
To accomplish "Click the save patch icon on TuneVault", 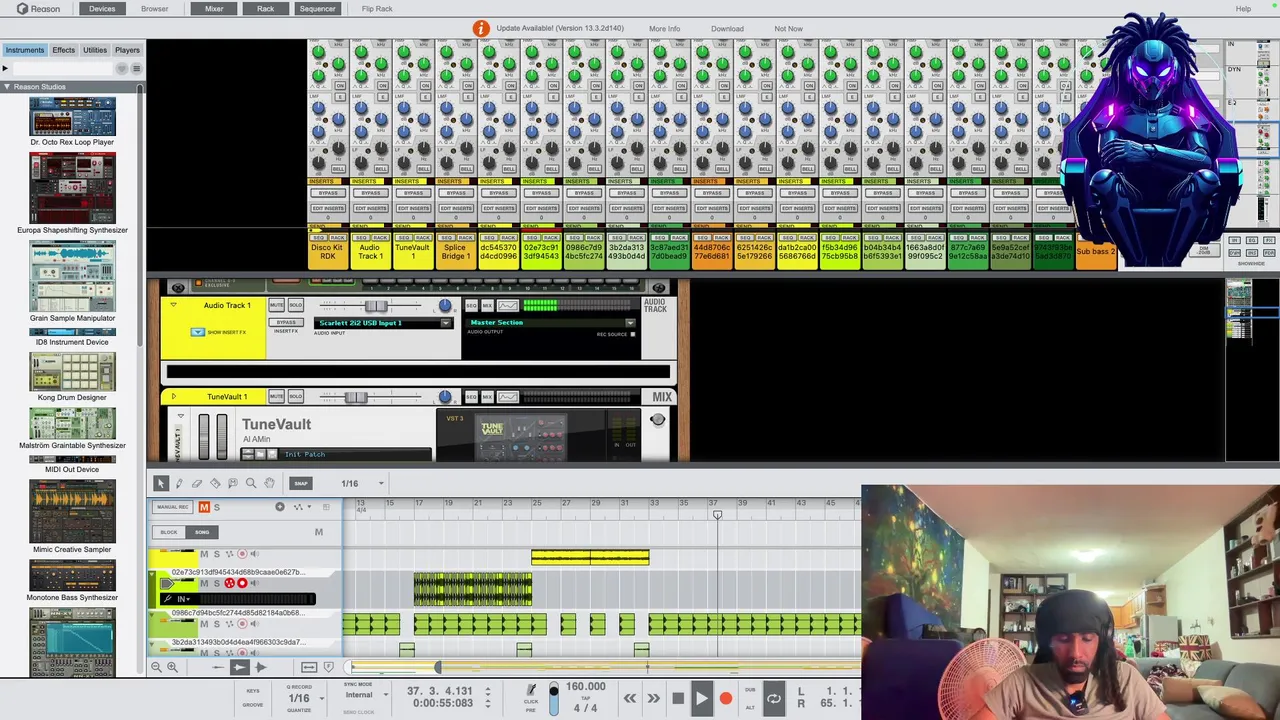I will click(270, 454).
